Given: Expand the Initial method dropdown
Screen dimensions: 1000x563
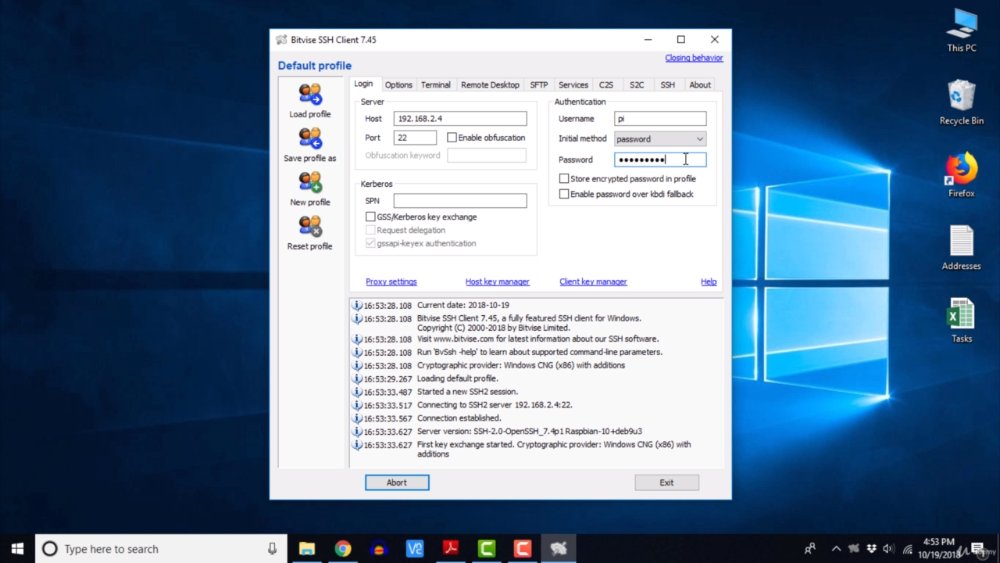Looking at the screenshot, I should click(660, 139).
